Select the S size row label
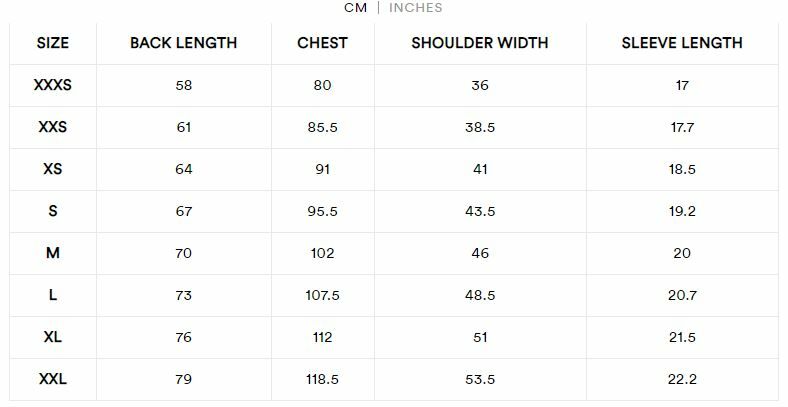 tap(53, 211)
